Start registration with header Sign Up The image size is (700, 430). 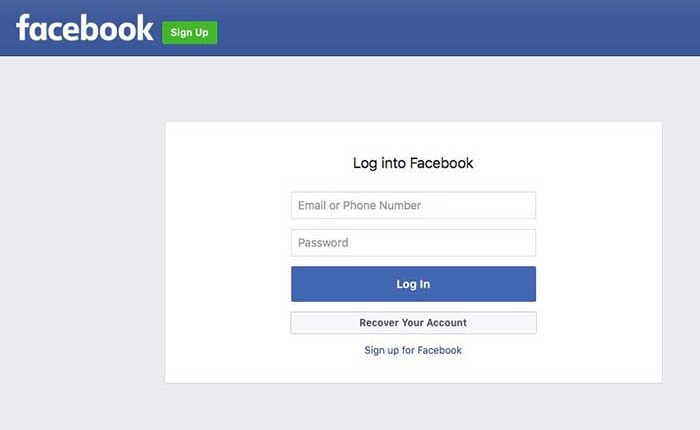190,33
